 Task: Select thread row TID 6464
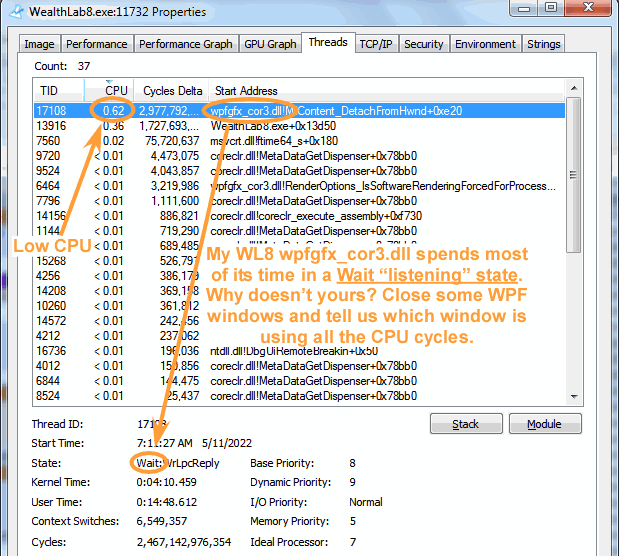click(299, 186)
